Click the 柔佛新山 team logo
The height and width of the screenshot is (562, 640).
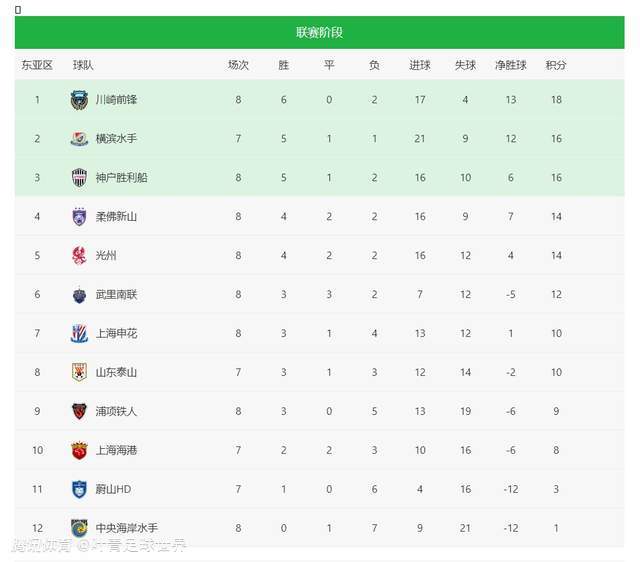pyautogui.click(x=79, y=217)
